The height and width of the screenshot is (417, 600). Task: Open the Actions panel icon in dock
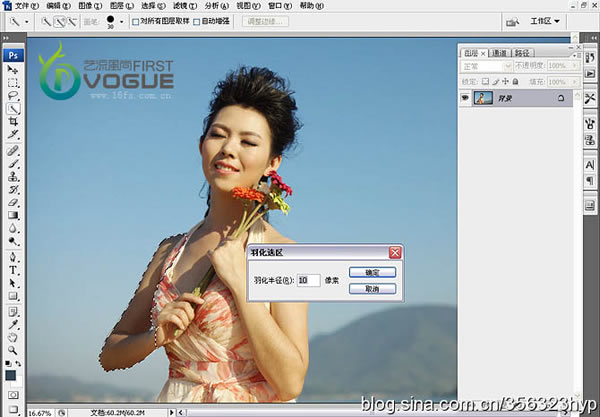[590, 73]
